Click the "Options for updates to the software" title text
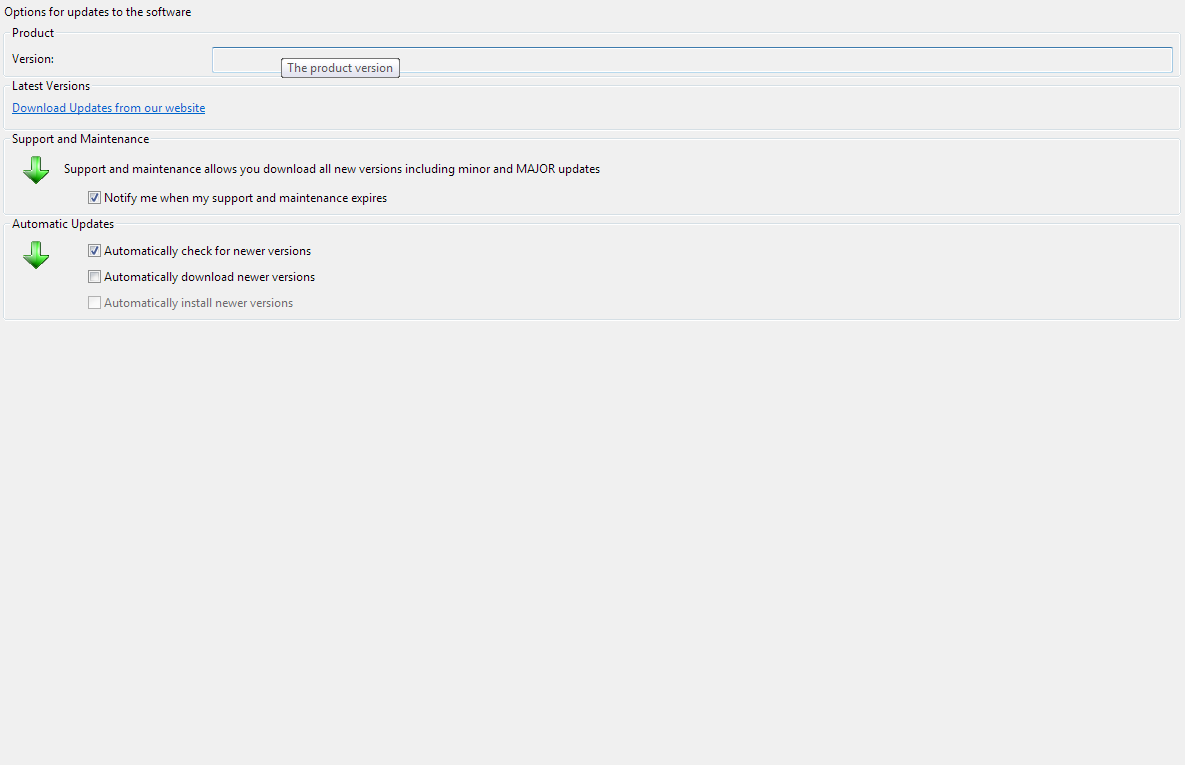 [98, 12]
